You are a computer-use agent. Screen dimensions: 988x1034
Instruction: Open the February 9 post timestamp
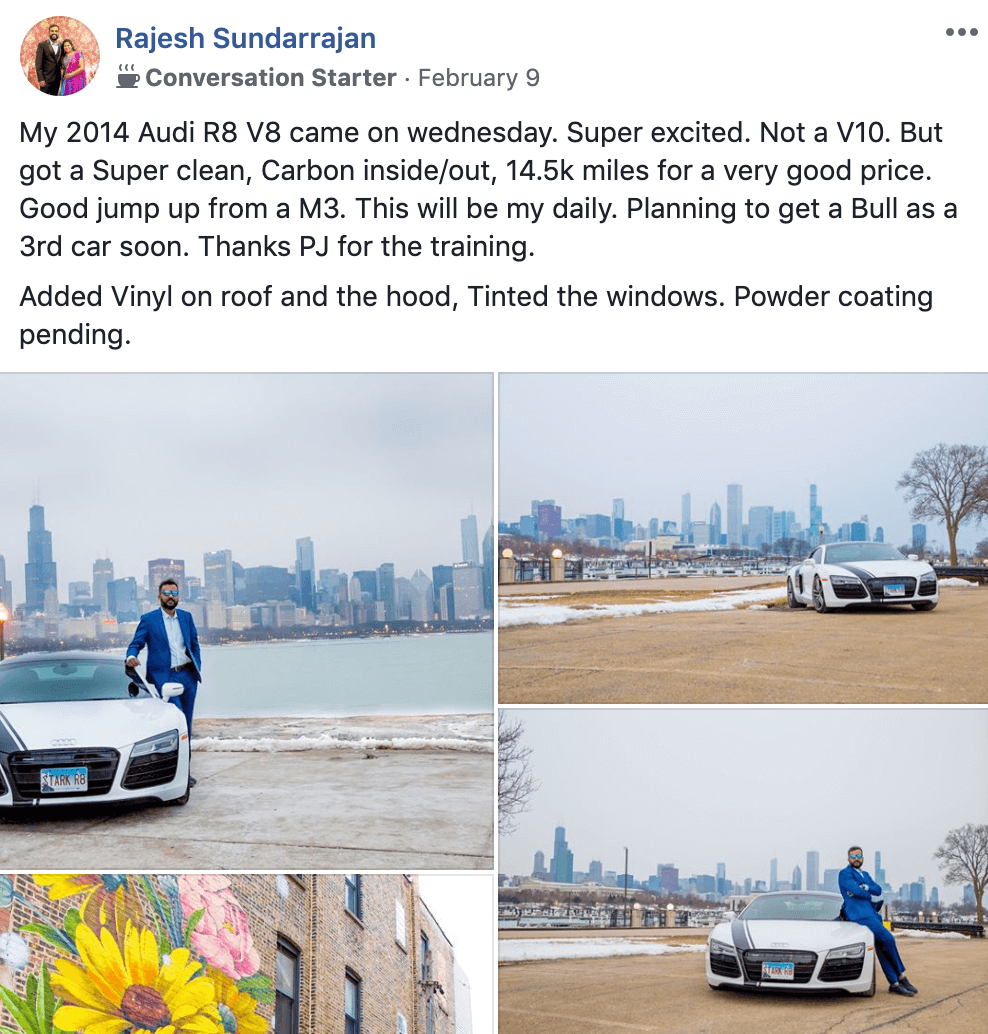[x=479, y=78]
